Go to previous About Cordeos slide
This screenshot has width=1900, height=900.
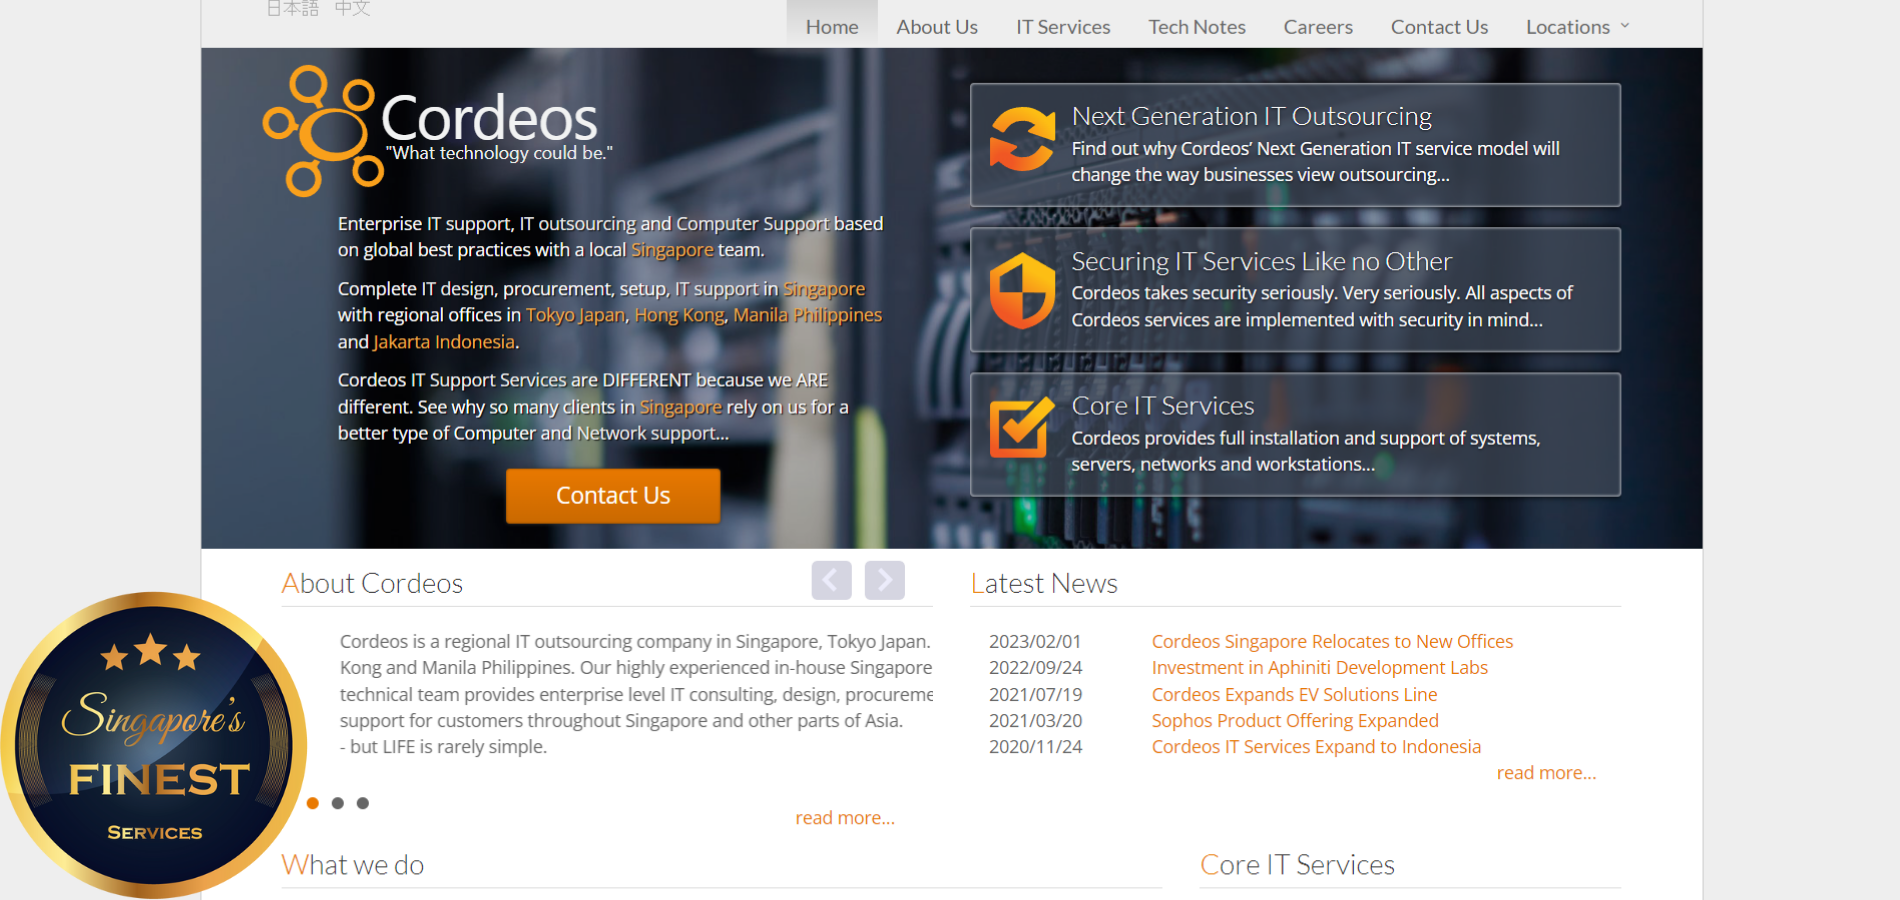click(831, 580)
